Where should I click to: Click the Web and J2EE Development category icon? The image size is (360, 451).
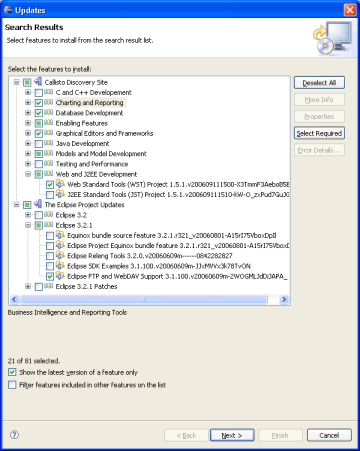click(x=49, y=174)
